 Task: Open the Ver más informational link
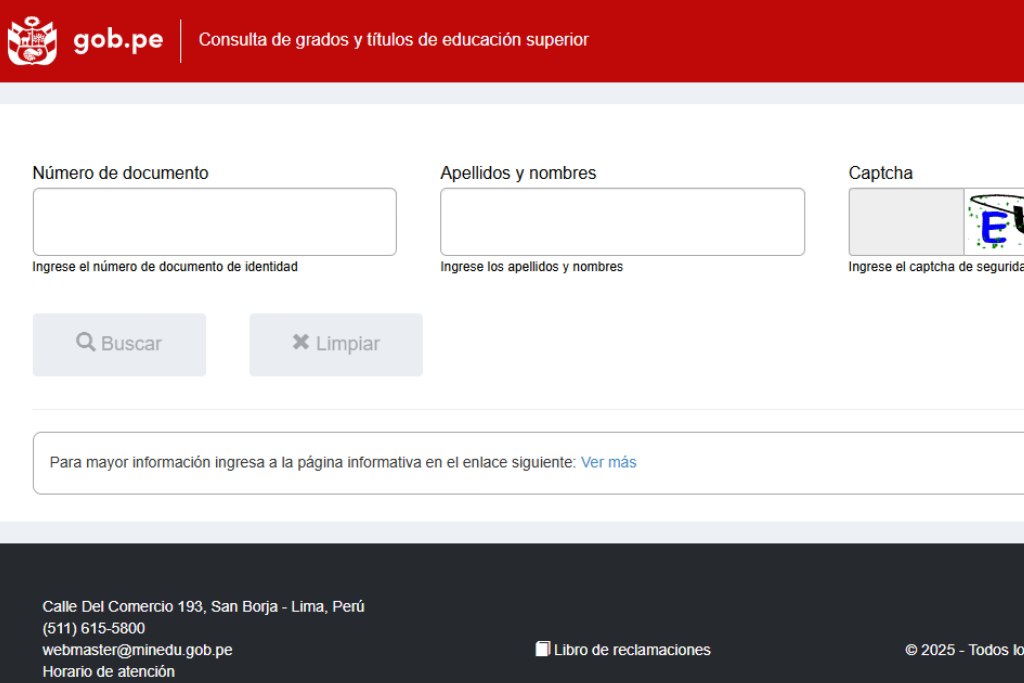point(608,462)
